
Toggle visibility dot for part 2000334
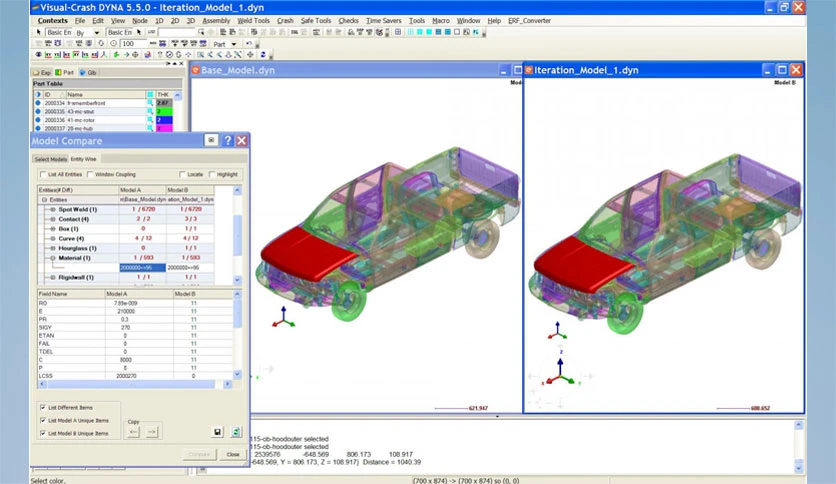38,103
